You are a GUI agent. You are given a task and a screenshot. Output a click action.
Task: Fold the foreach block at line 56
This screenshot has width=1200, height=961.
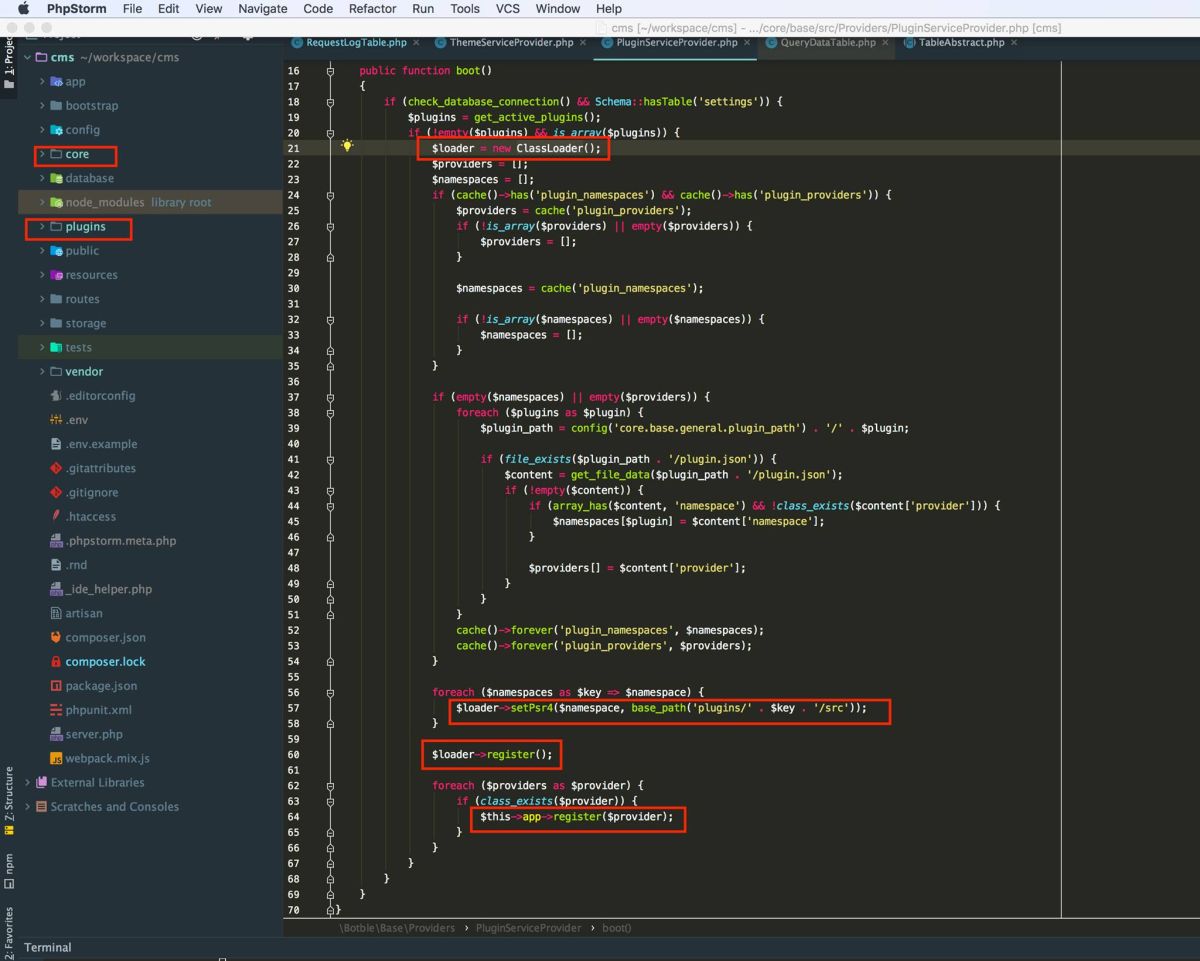[x=330, y=692]
